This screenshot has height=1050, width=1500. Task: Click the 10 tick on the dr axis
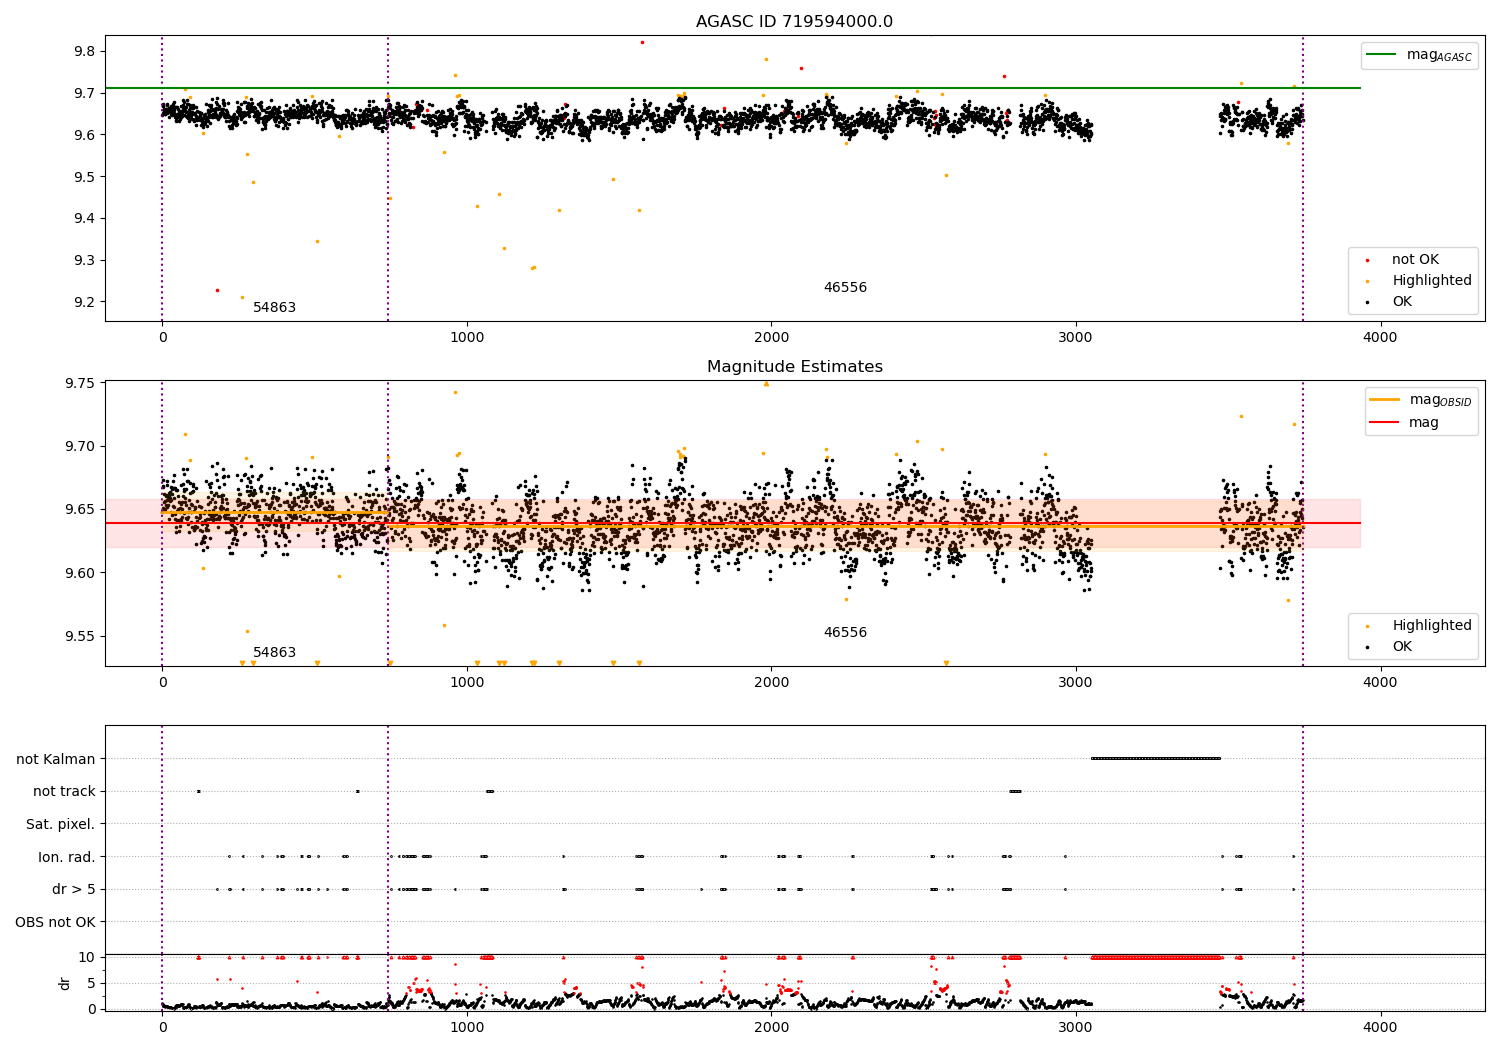click(x=87, y=958)
